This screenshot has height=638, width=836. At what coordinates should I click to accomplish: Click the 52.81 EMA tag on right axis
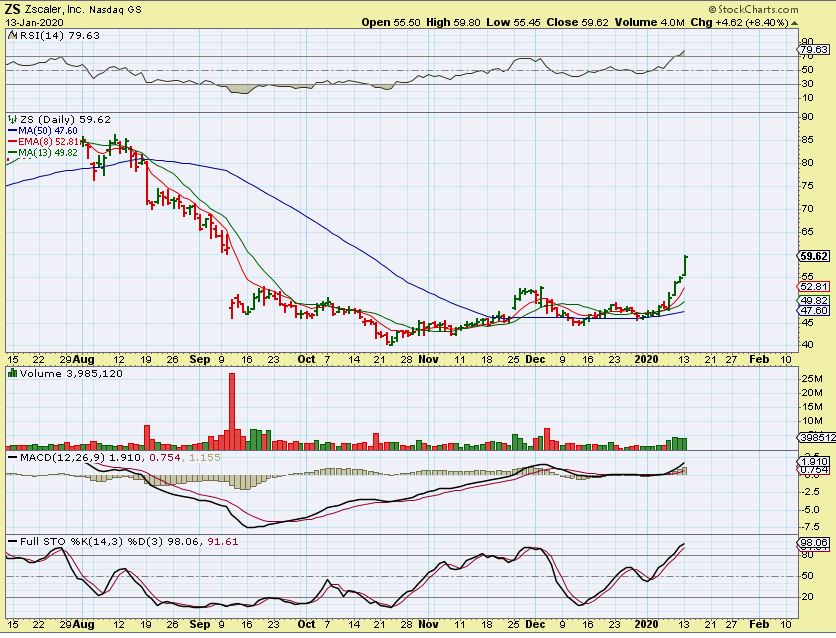click(x=814, y=287)
